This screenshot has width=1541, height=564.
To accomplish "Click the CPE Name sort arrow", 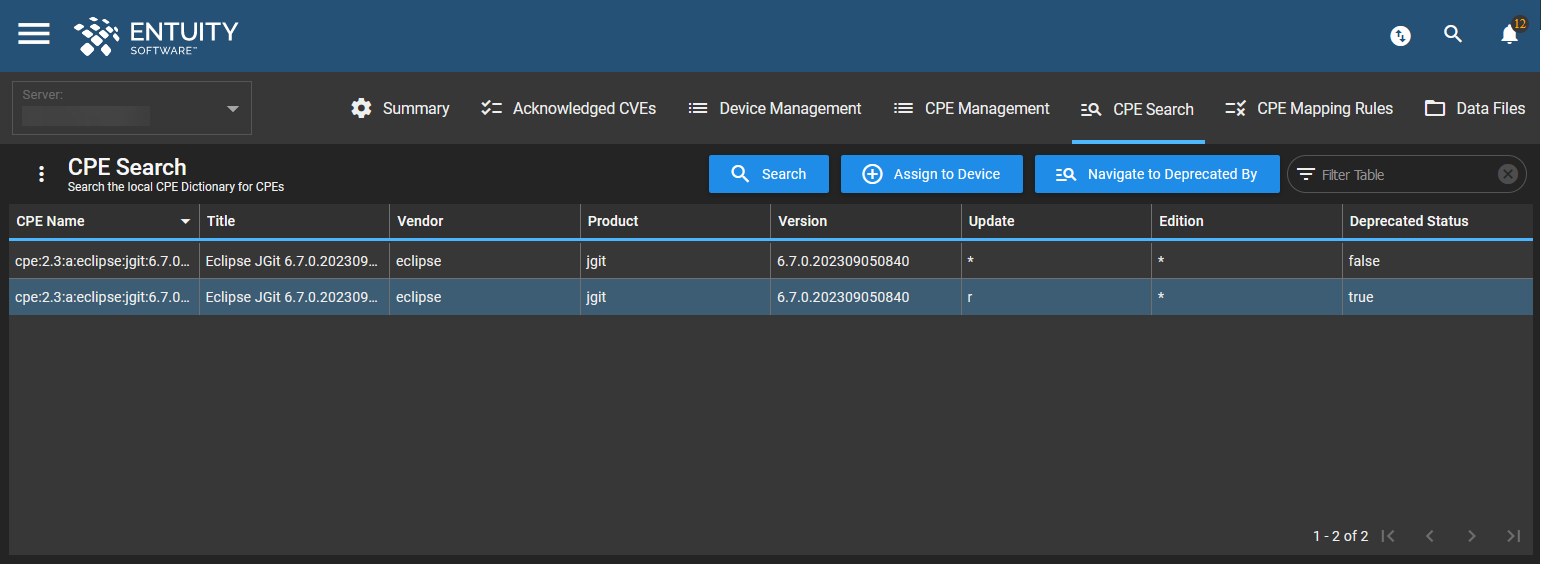I will [185, 222].
